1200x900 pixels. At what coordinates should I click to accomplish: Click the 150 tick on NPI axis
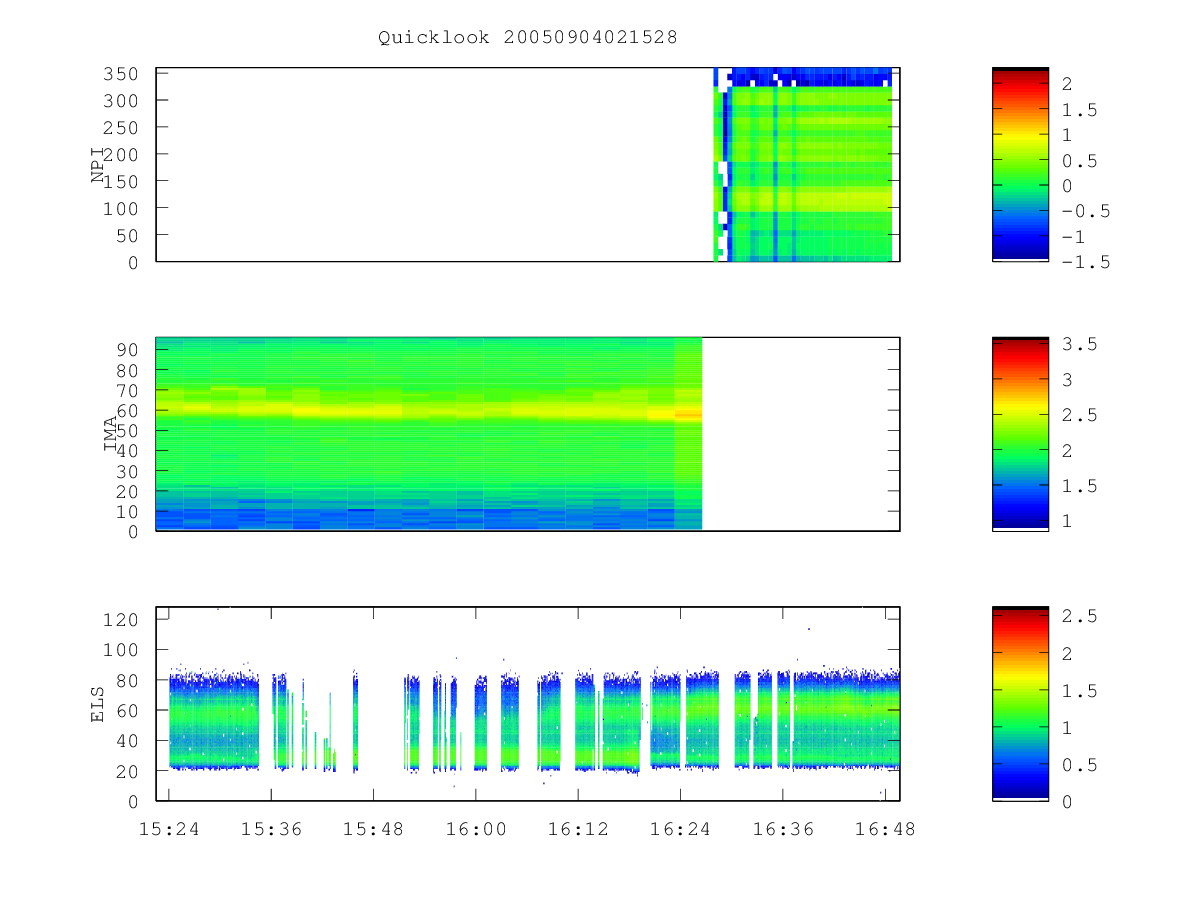click(120, 181)
